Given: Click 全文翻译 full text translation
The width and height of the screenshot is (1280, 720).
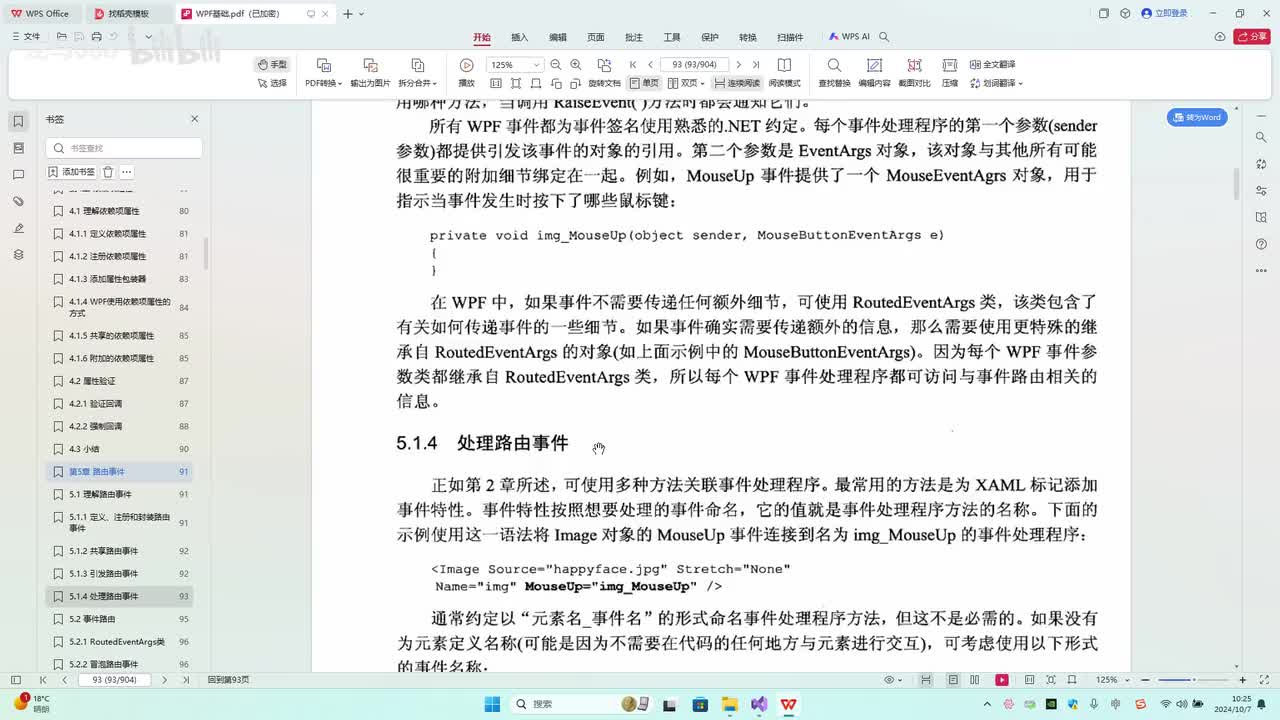Looking at the screenshot, I should tap(992, 65).
